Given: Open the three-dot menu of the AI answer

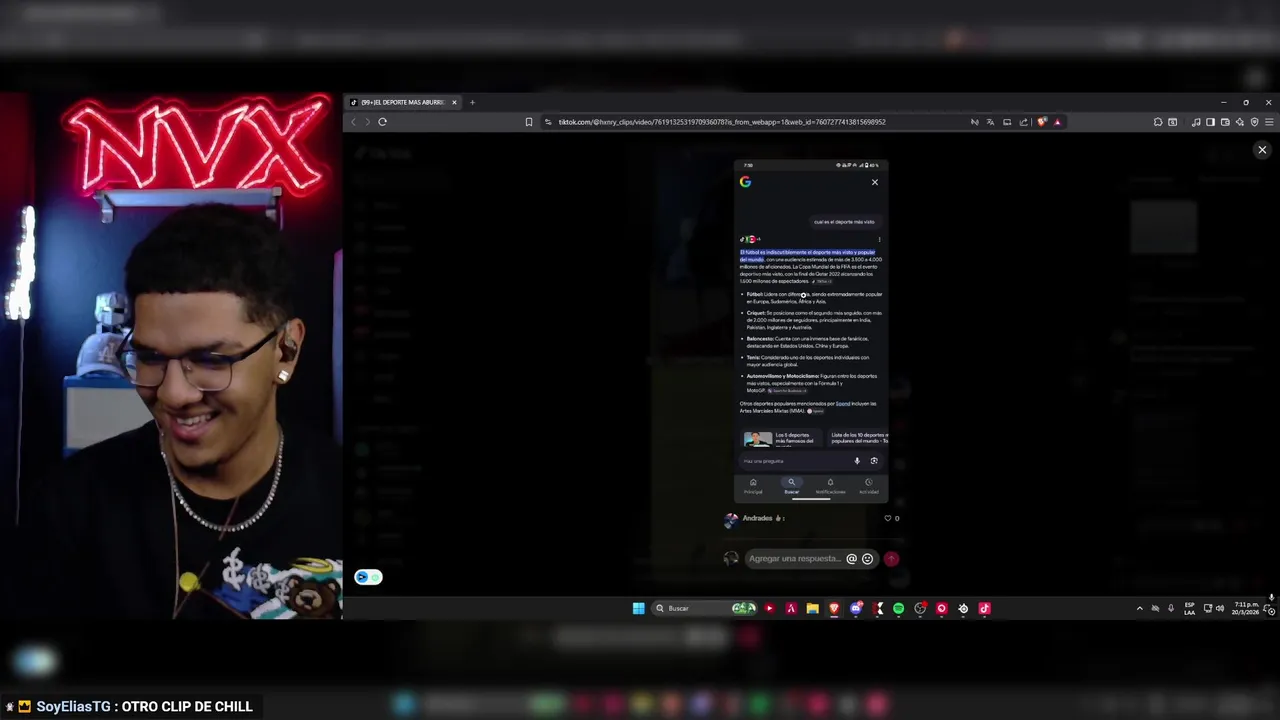Looking at the screenshot, I should click(x=879, y=239).
